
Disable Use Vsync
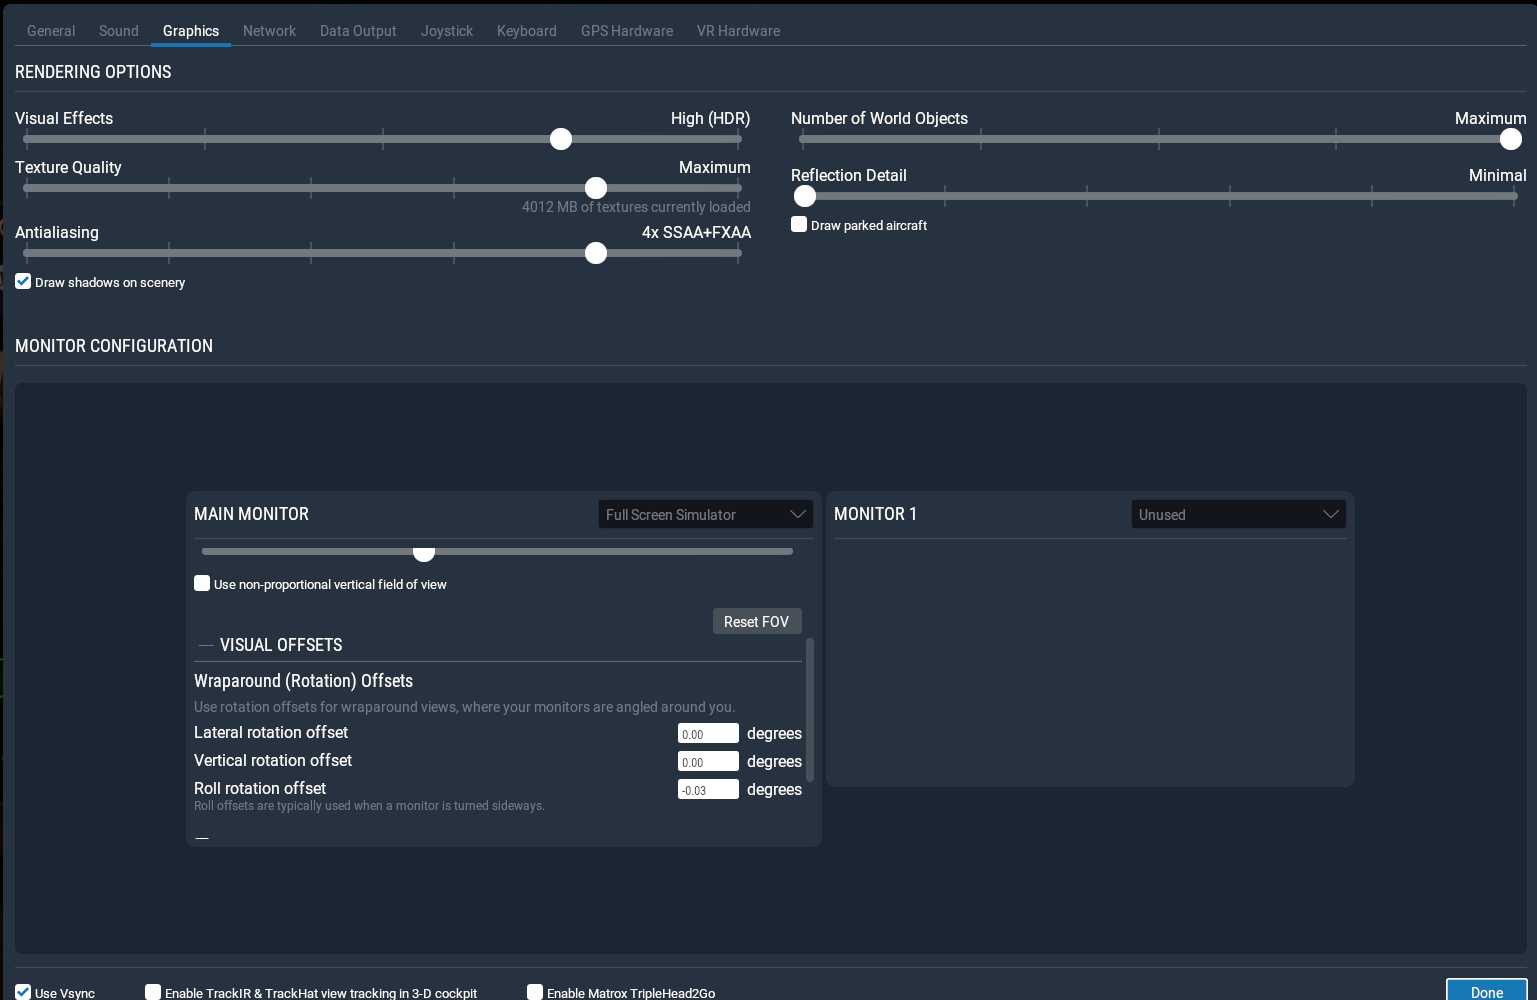pos(23,991)
